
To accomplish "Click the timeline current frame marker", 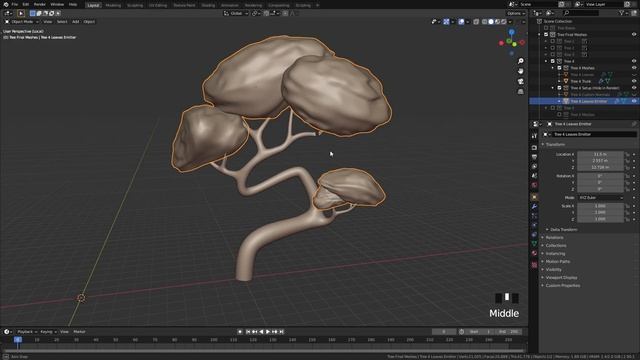I will [x=18, y=340].
